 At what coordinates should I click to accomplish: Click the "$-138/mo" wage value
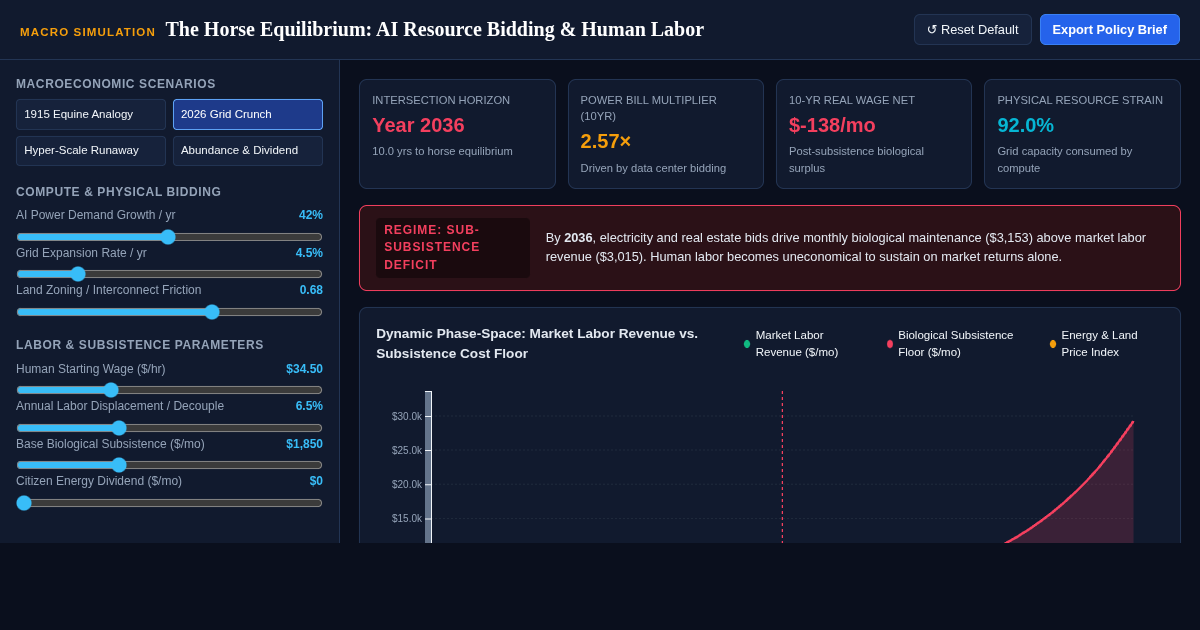832,125
